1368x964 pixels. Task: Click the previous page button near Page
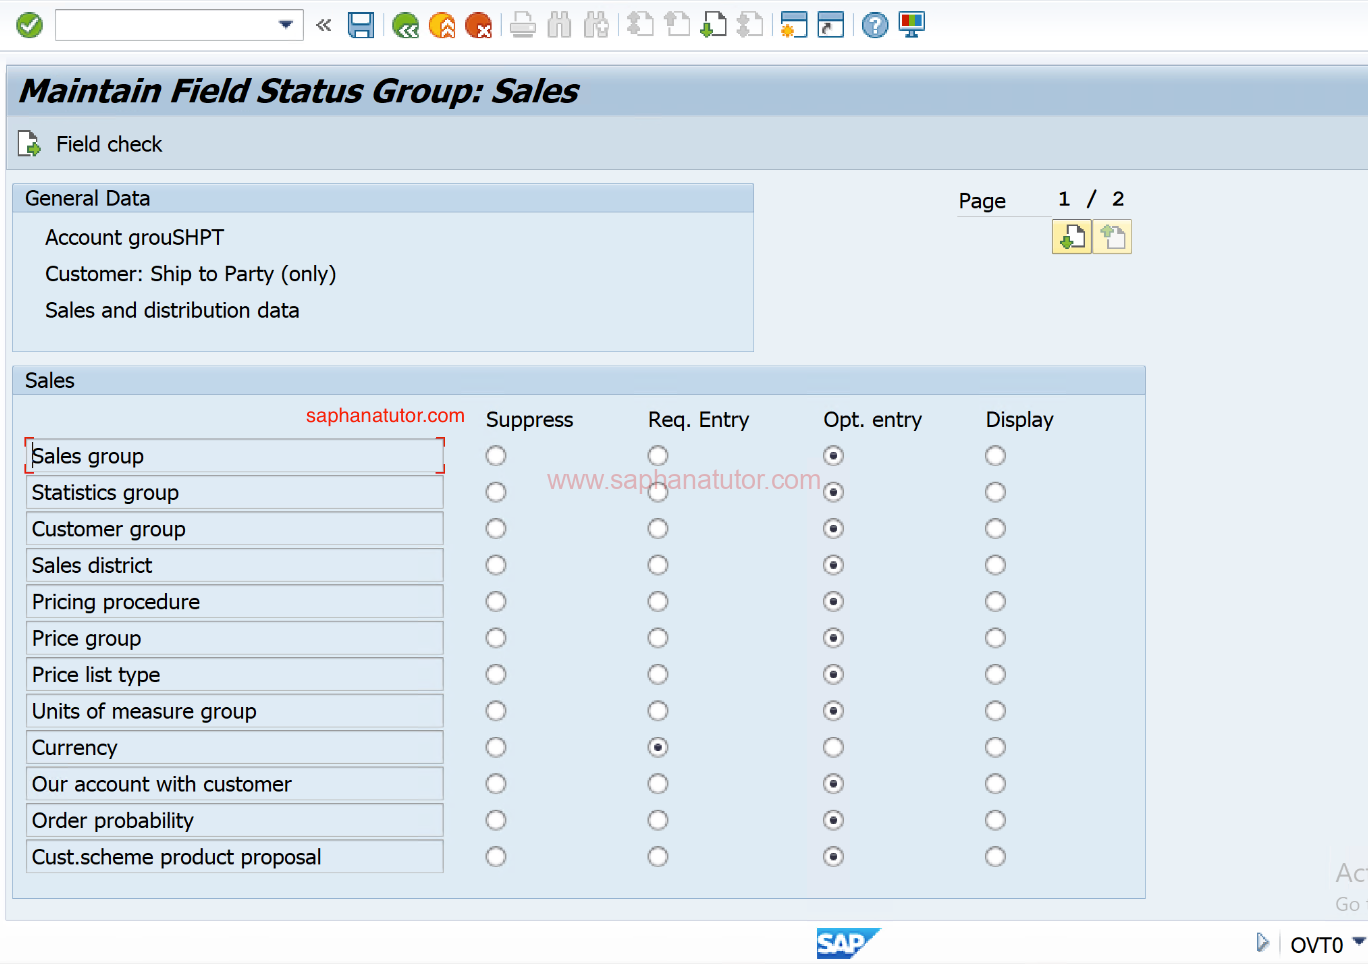[x=1112, y=237]
